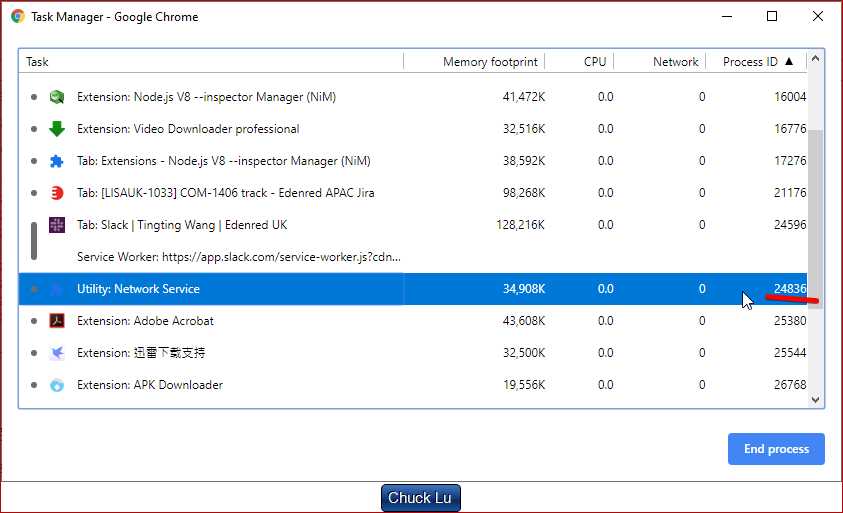End the selected process with End process
The width and height of the screenshot is (843, 513).
coord(776,449)
